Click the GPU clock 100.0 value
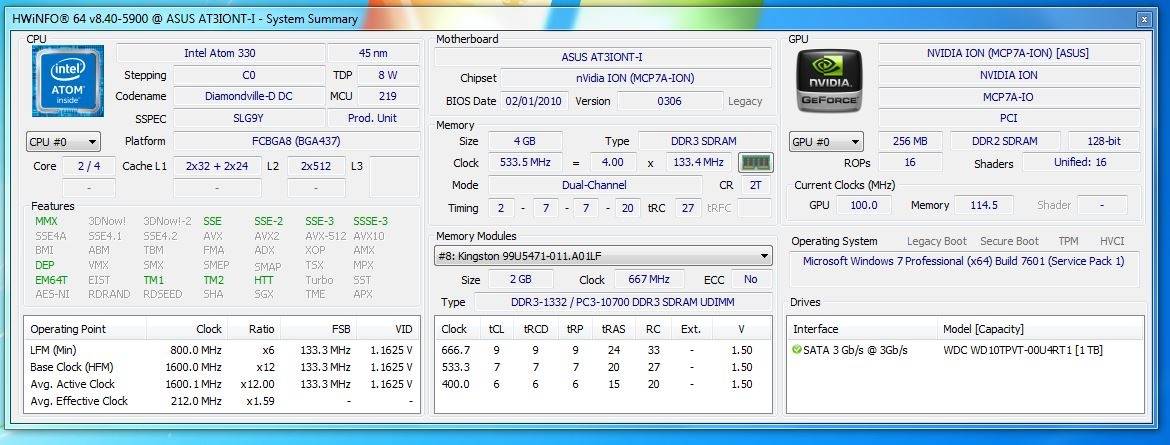The image size is (1170, 445). pyautogui.click(x=864, y=205)
